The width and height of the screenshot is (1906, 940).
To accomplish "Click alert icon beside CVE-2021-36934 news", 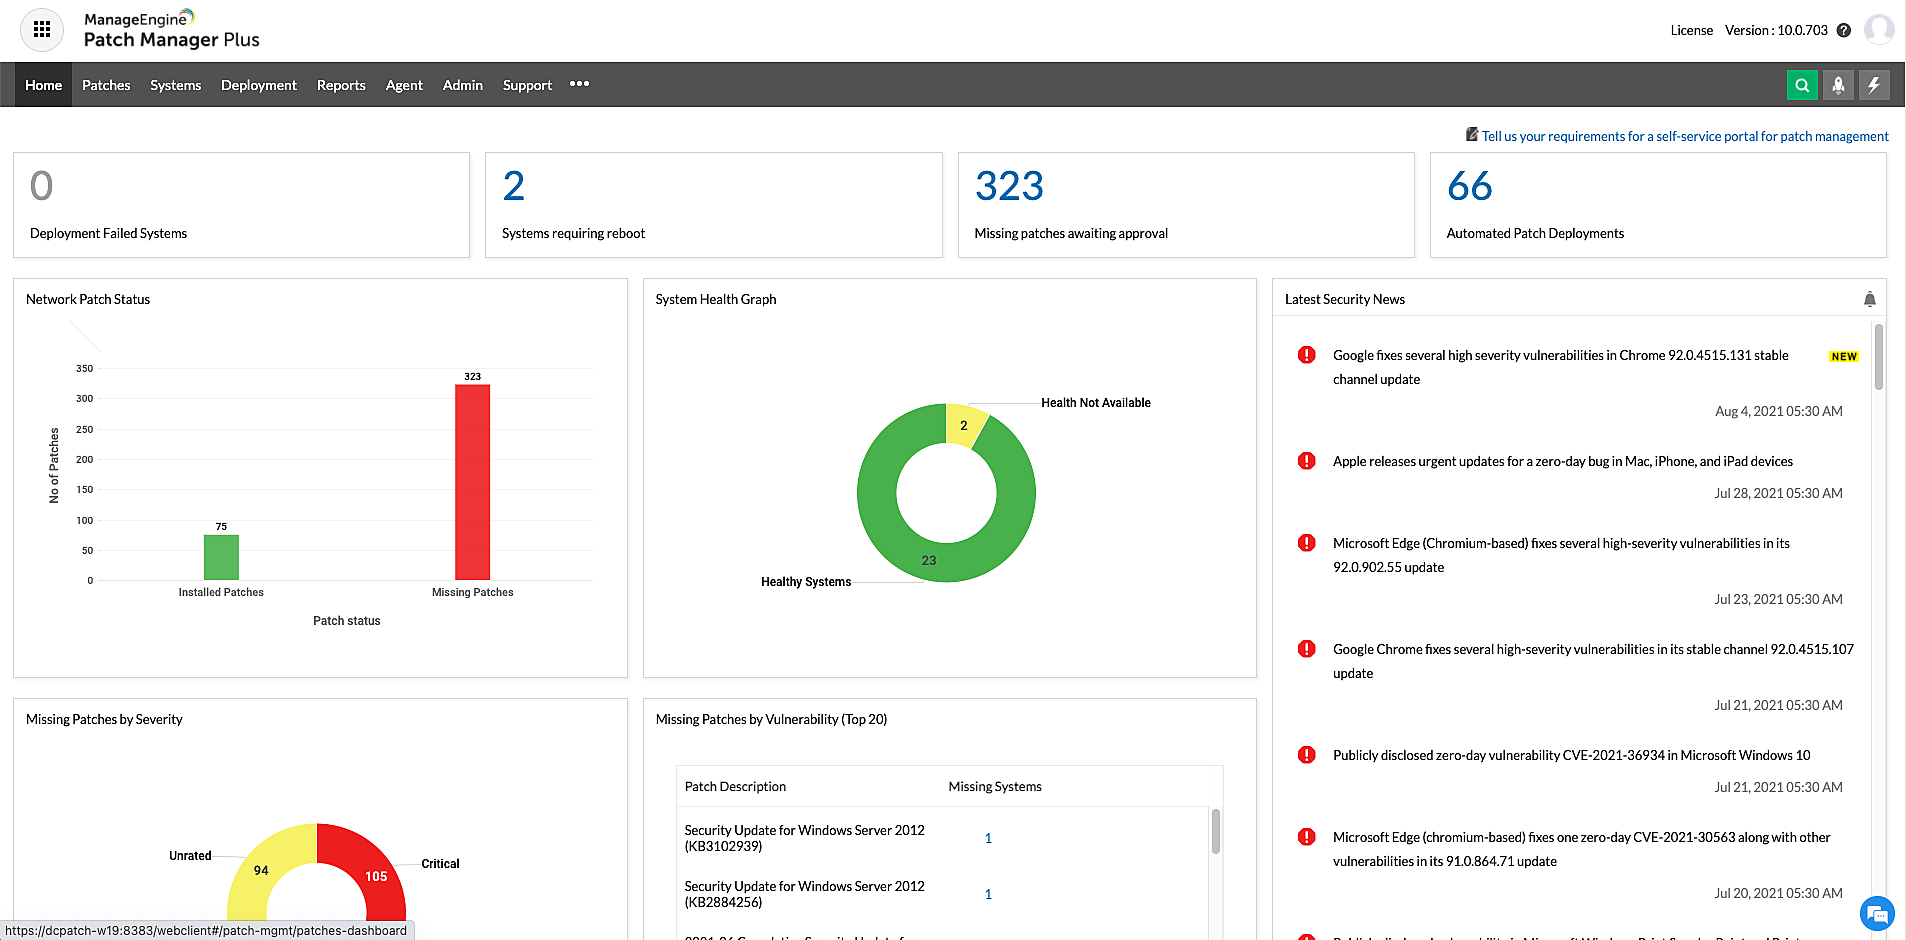I will pos(1306,755).
